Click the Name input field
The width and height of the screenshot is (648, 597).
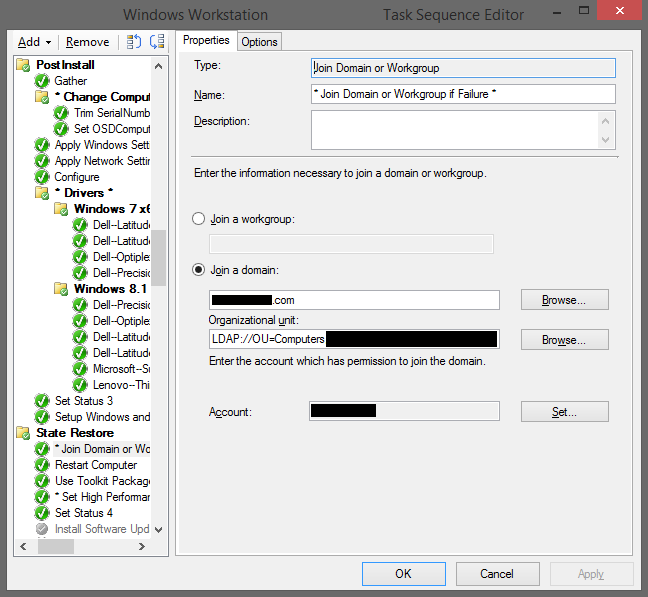tap(463, 94)
